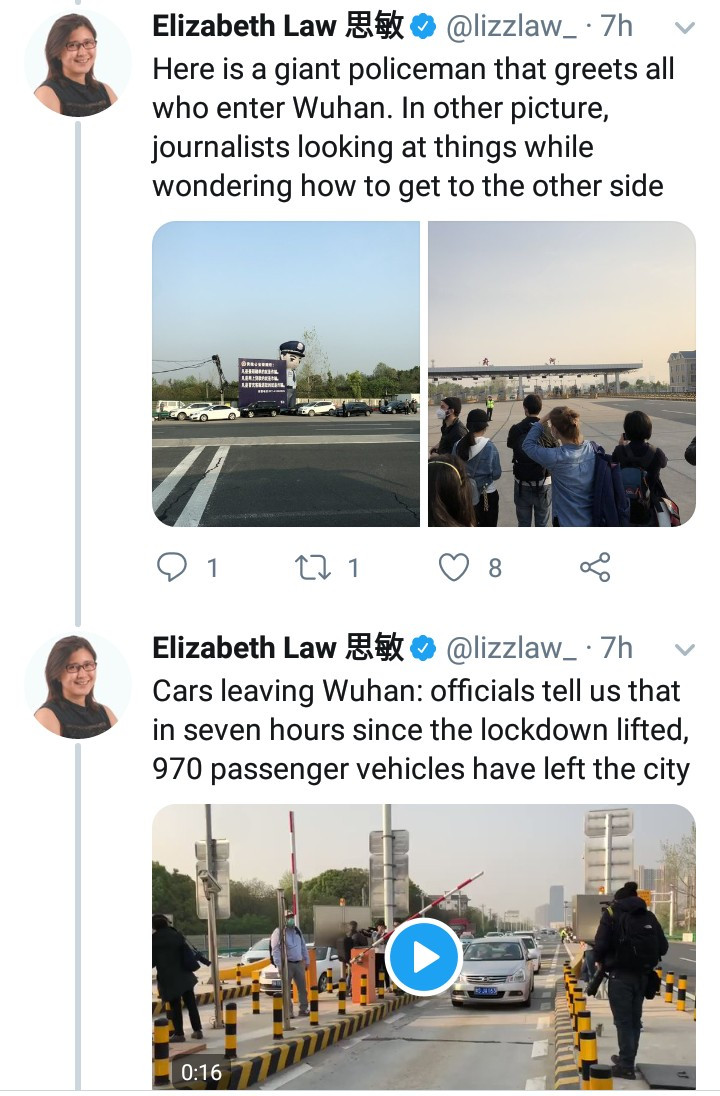Open the 7h timestamp on second tweet
This screenshot has width=720, height=1096.
(617, 649)
